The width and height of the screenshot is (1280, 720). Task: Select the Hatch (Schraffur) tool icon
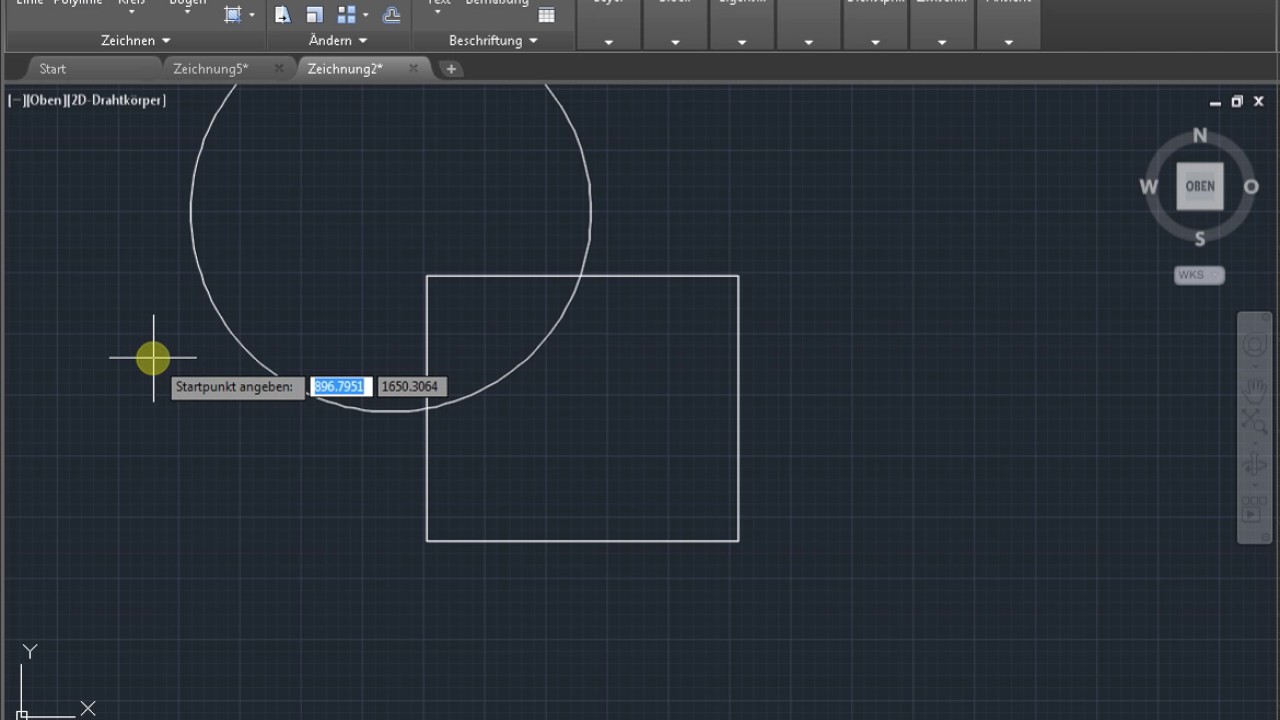pyautogui.click(x=233, y=14)
